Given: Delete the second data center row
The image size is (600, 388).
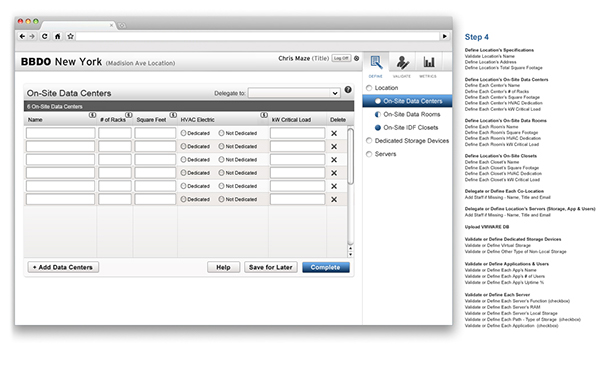Looking at the screenshot, I should pyautogui.click(x=334, y=147).
